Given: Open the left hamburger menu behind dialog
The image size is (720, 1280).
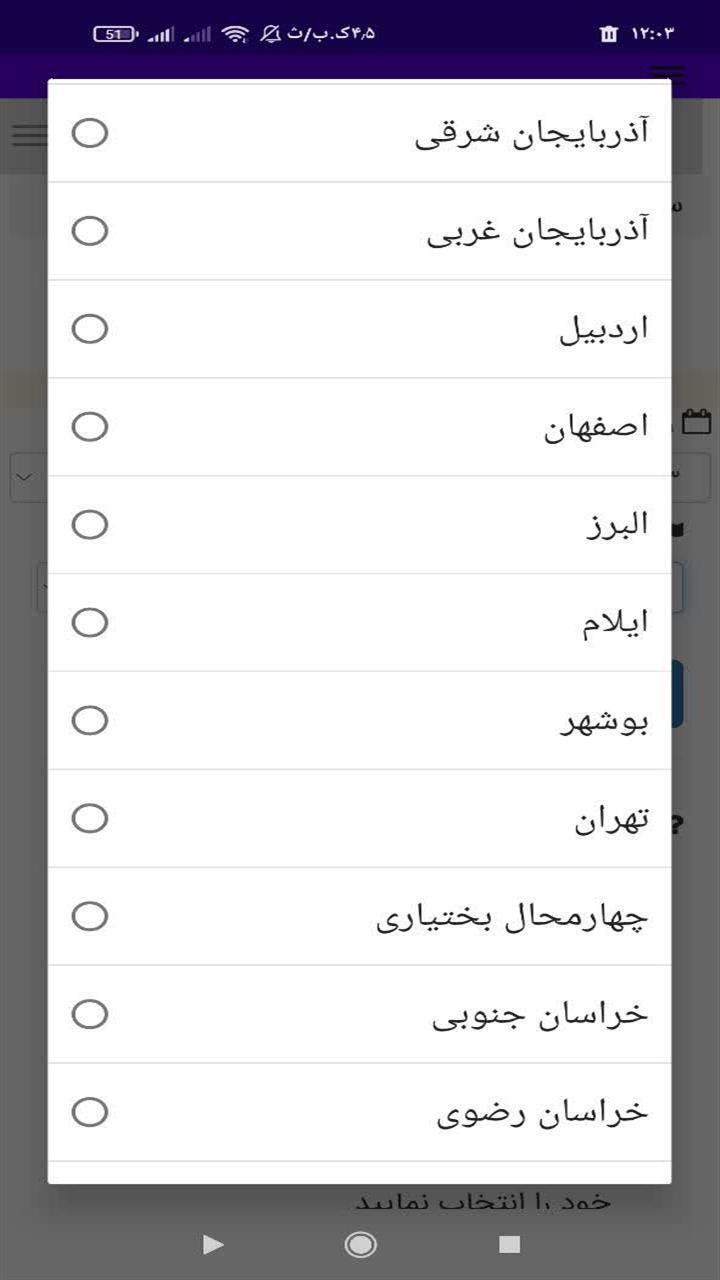Looking at the screenshot, I should (29, 135).
